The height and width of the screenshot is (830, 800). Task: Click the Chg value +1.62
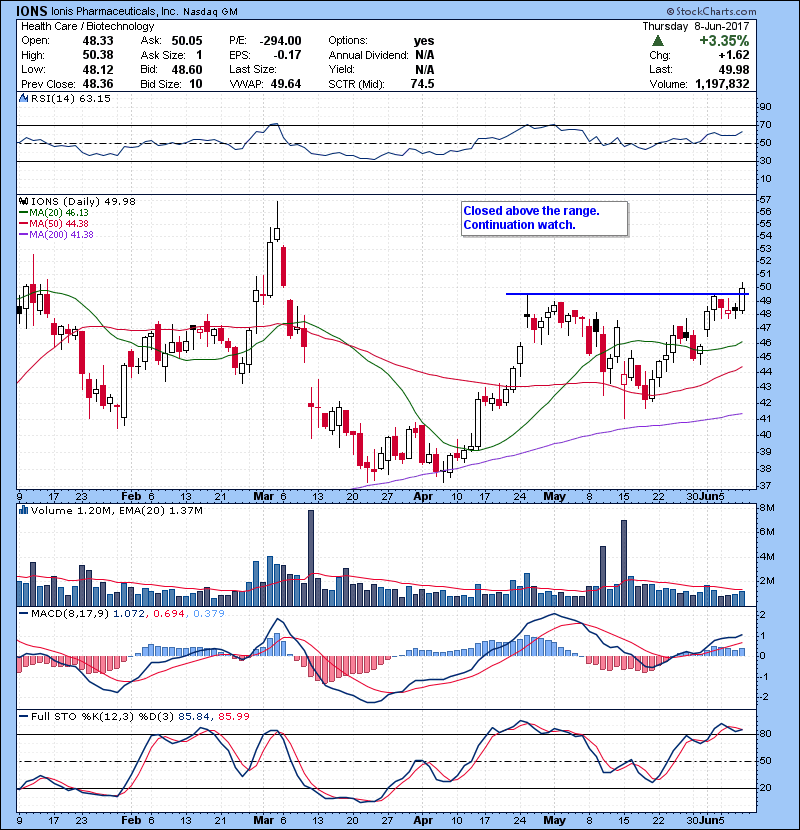734,55
